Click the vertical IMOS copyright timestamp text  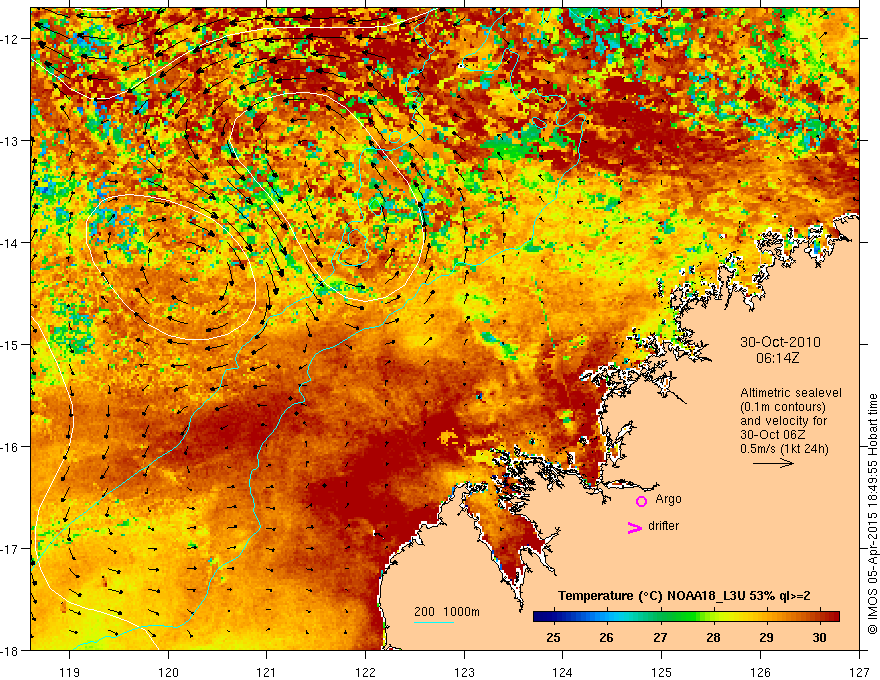coord(872,514)
